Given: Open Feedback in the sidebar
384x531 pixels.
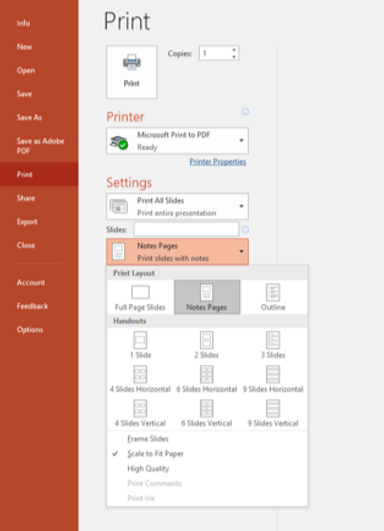Looking at the screenshot, I should tap(39, 306).
